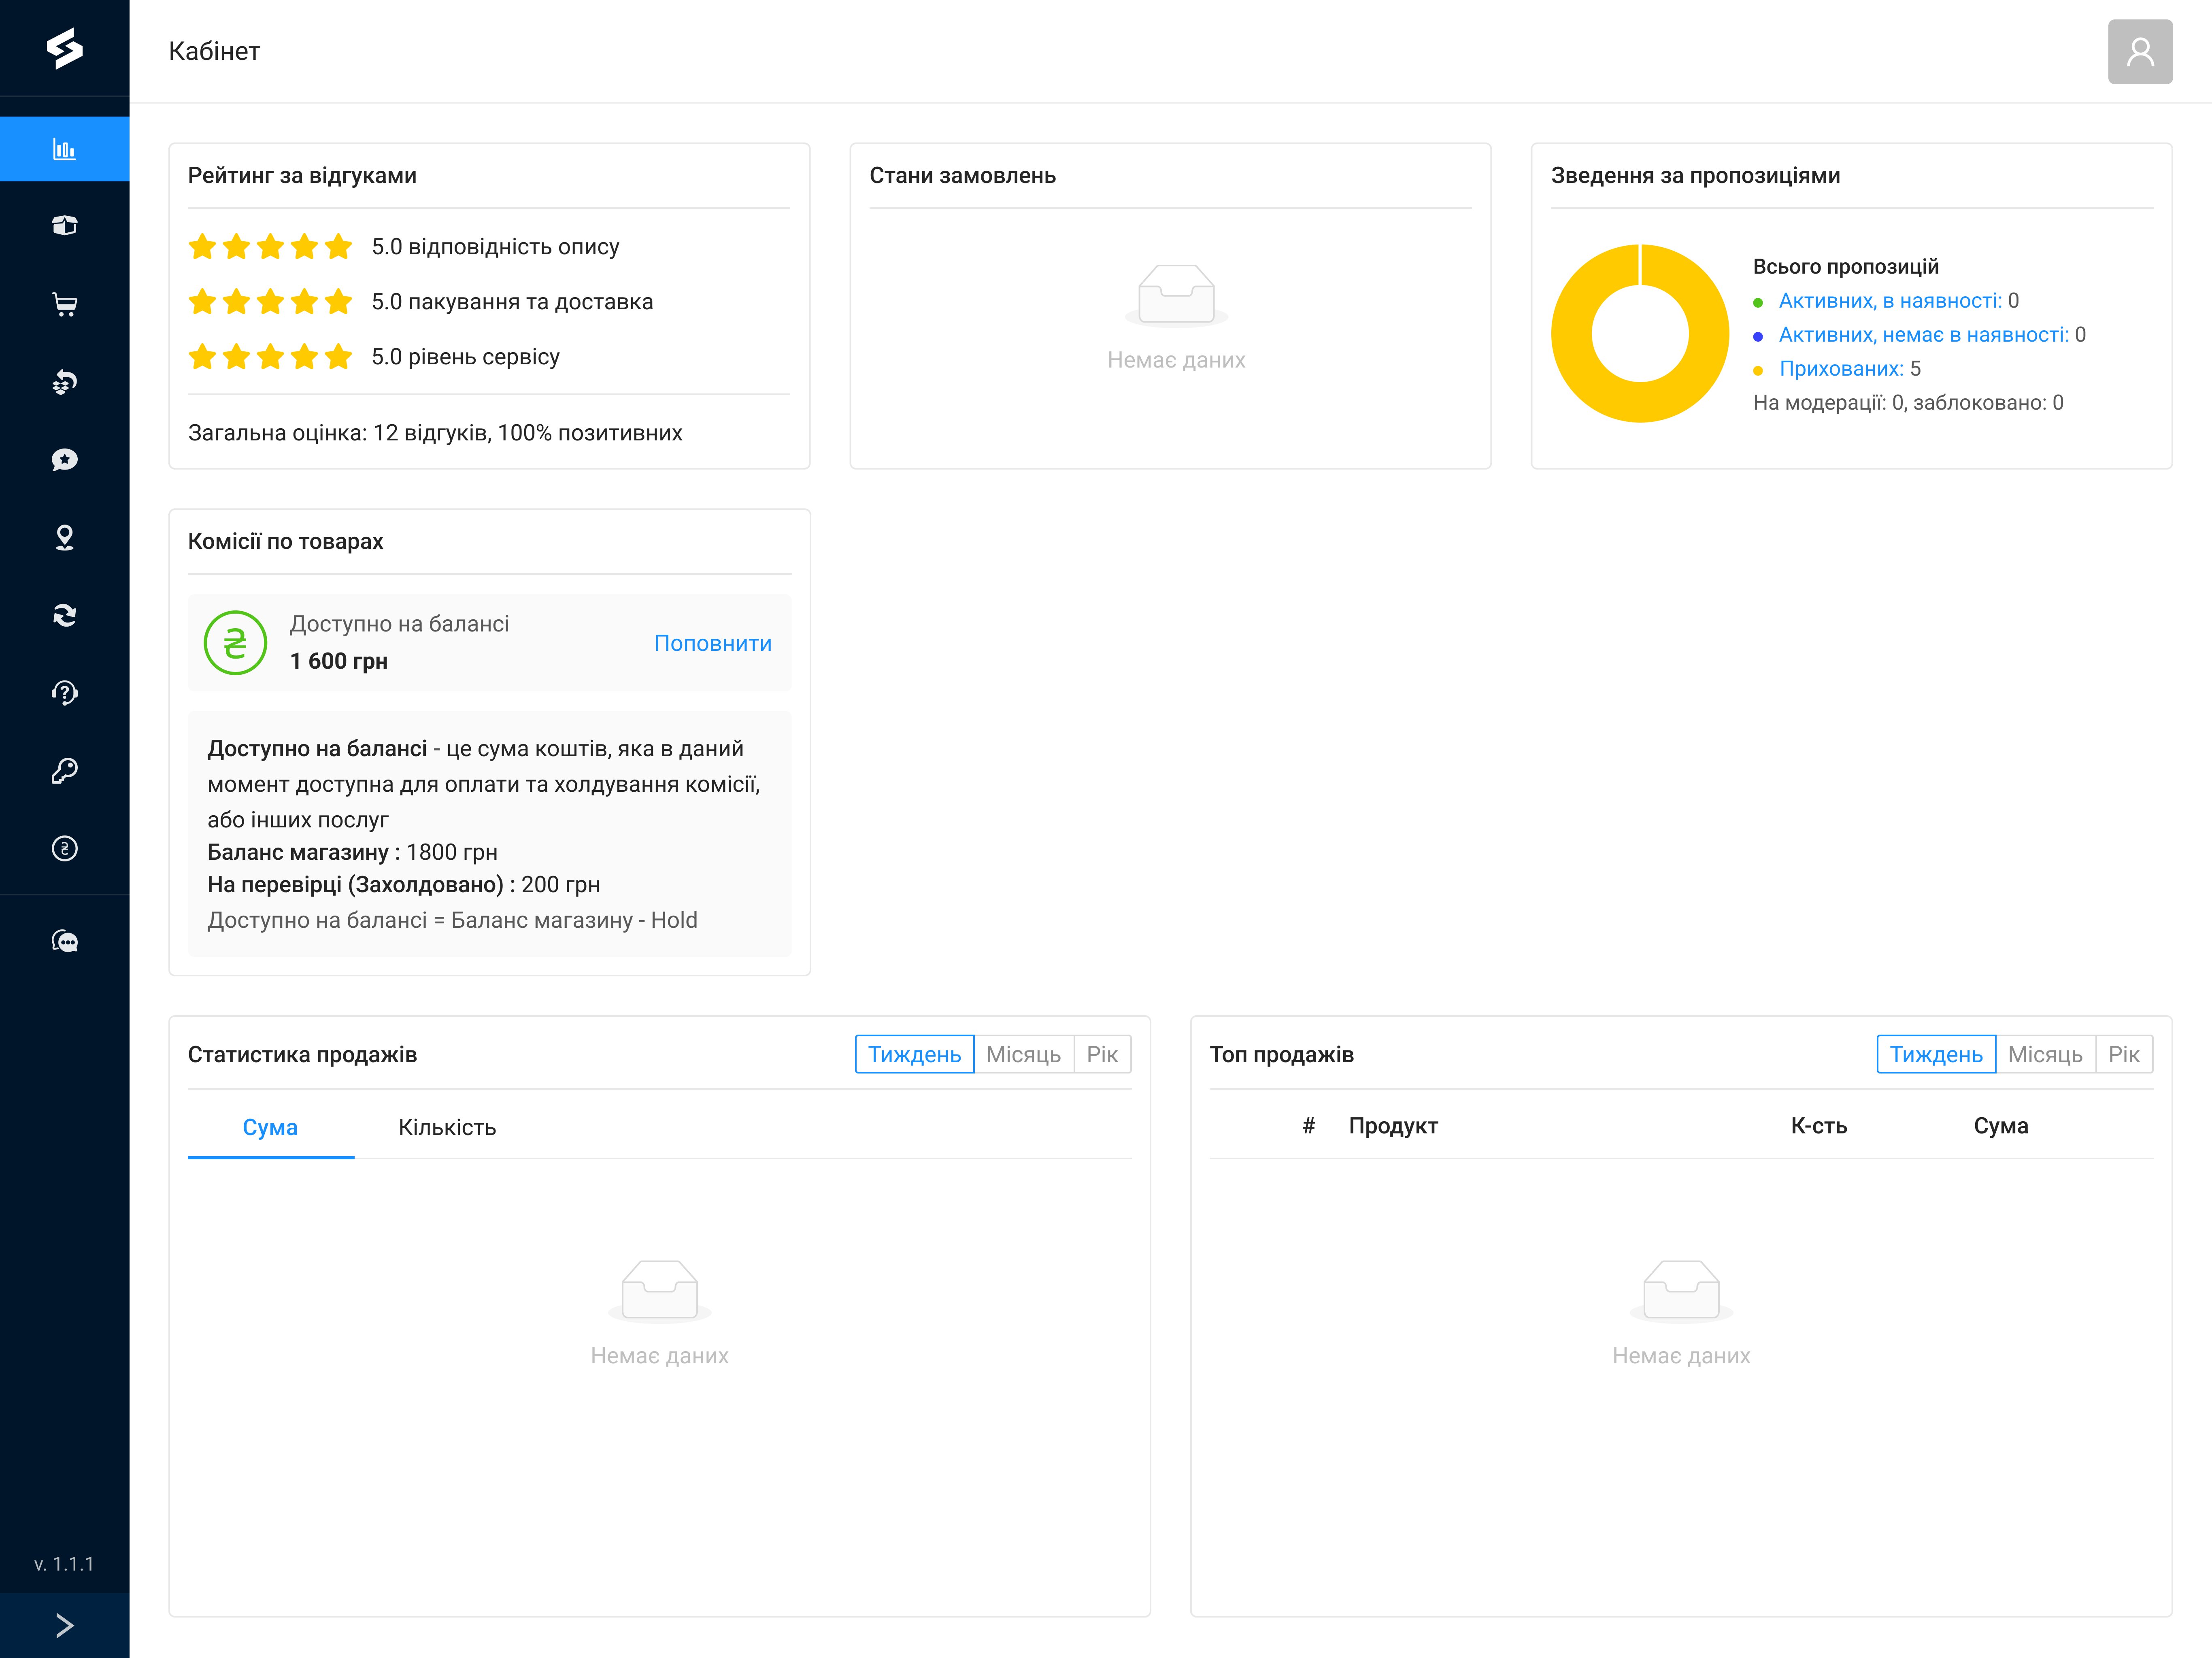Viewport: 2212px width, 1658px height.
Task: Open the orders shopping cart icon
Action: (x=64, y=304)
